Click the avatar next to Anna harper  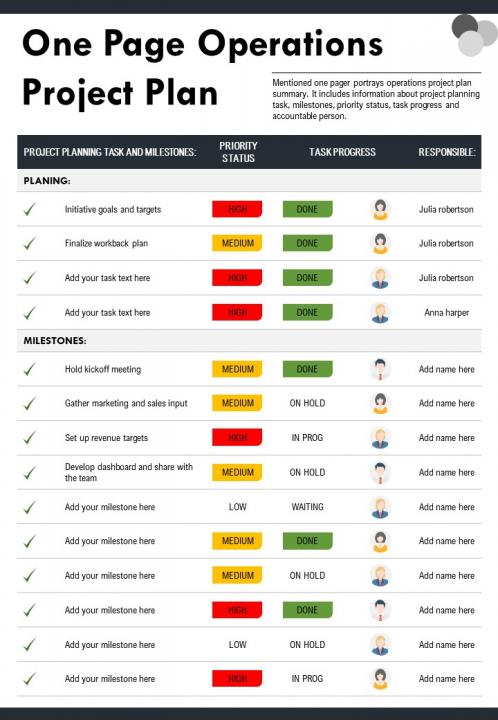[380, 312]
